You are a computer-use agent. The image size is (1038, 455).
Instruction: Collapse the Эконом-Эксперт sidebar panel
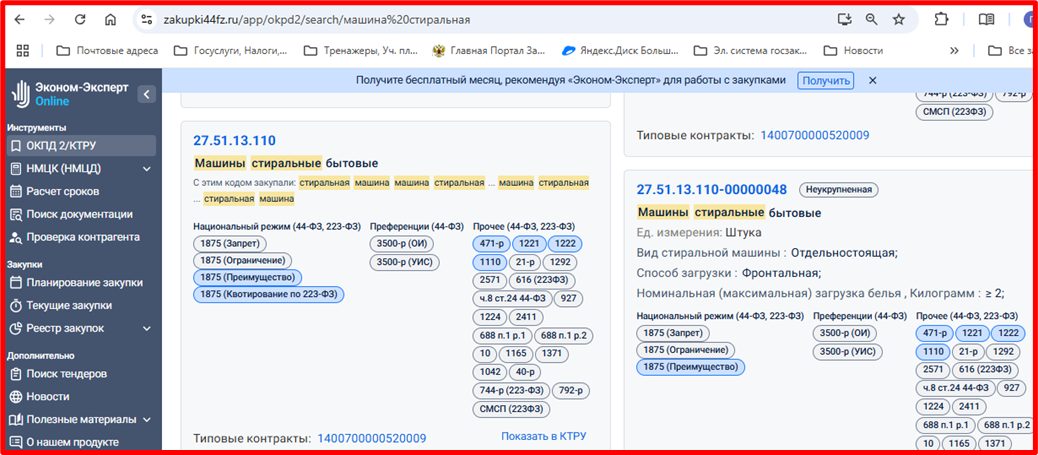pyautogui.click(x=147, y=94)
